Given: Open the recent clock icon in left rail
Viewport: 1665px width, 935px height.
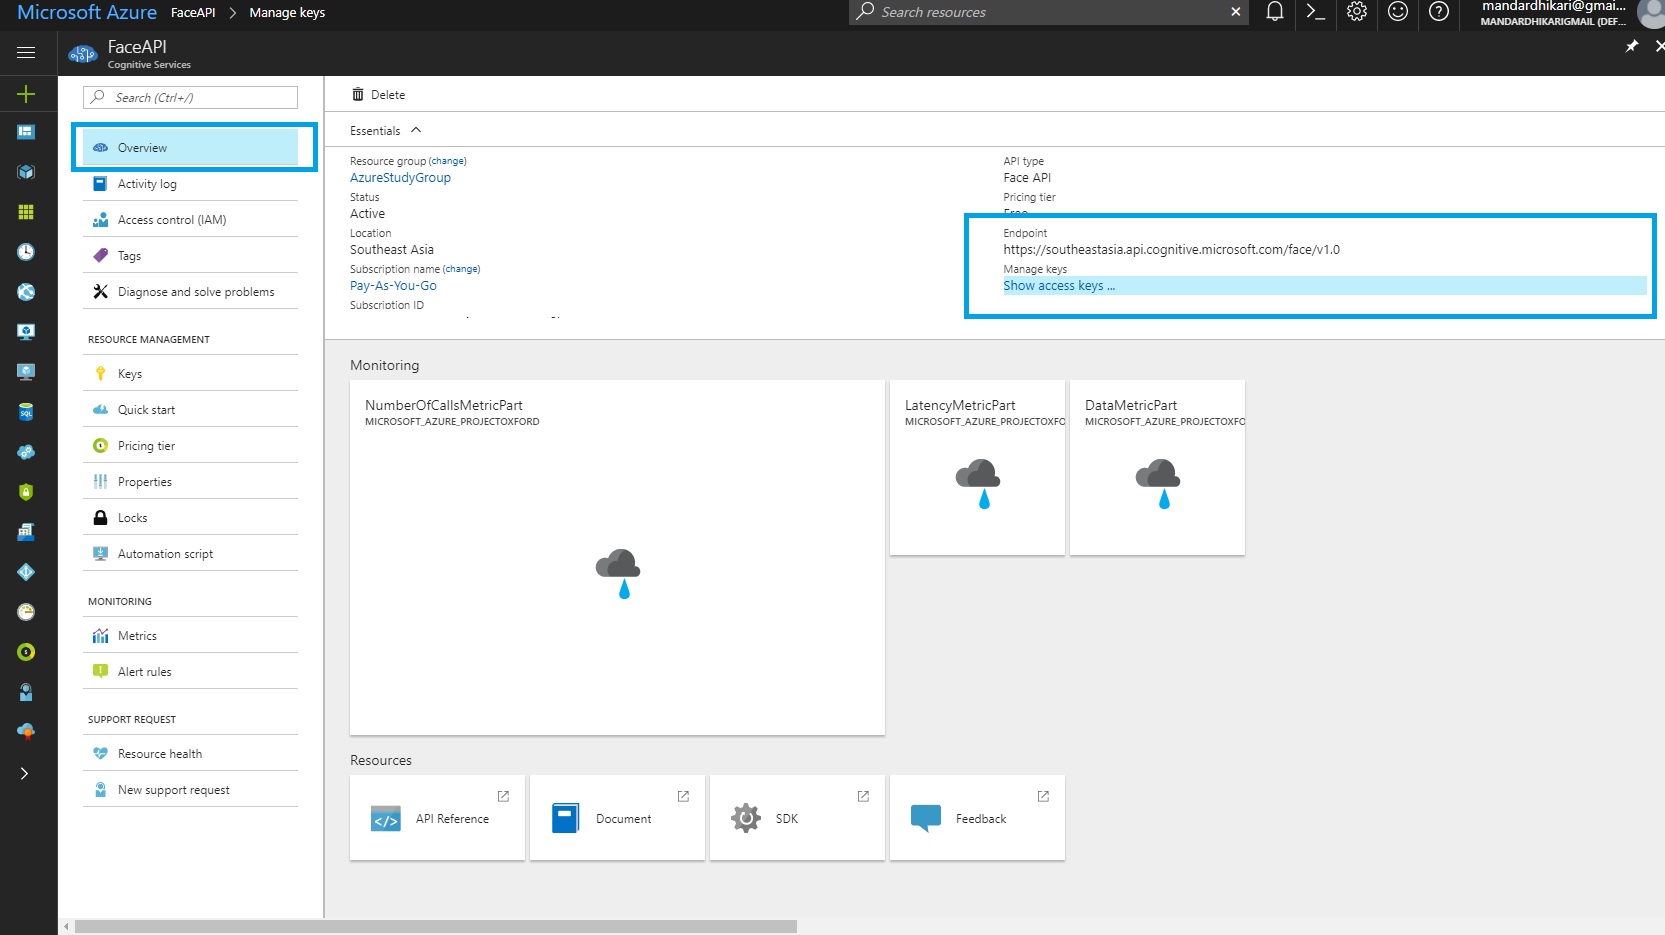Looking at the screenshot, I should coord(26,252).
